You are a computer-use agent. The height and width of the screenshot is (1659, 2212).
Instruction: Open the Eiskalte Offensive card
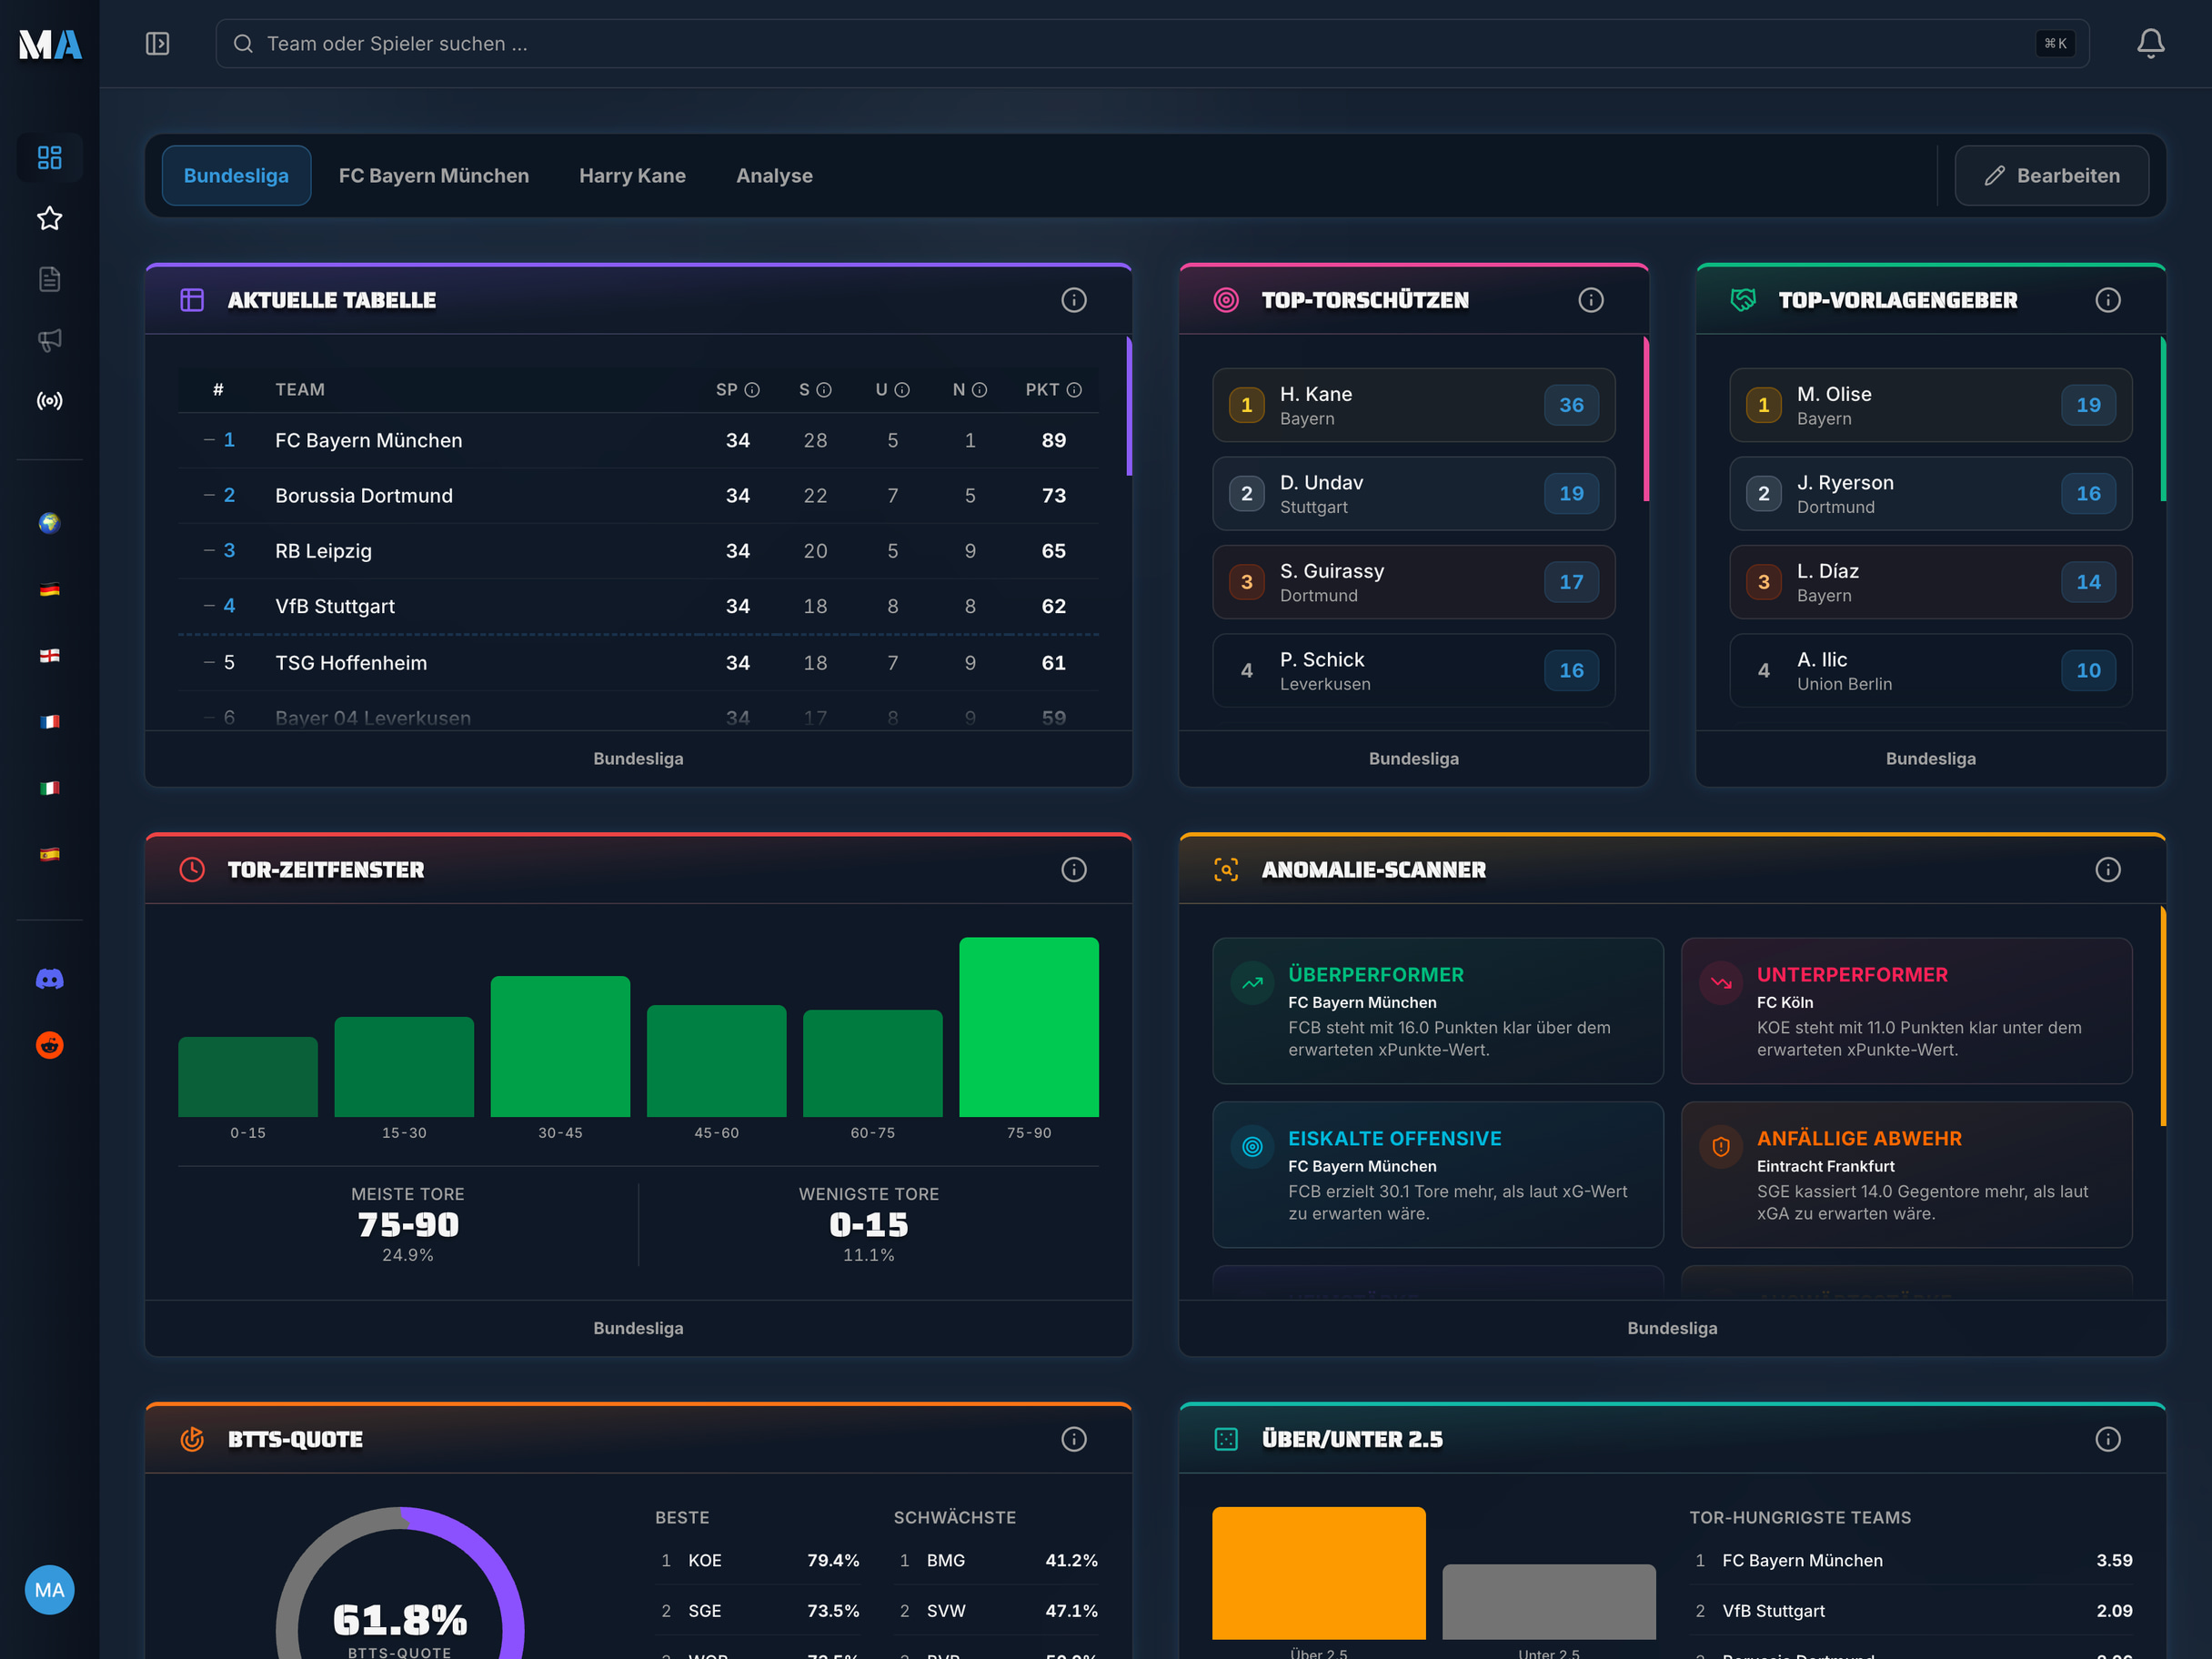(1438, 1175)
